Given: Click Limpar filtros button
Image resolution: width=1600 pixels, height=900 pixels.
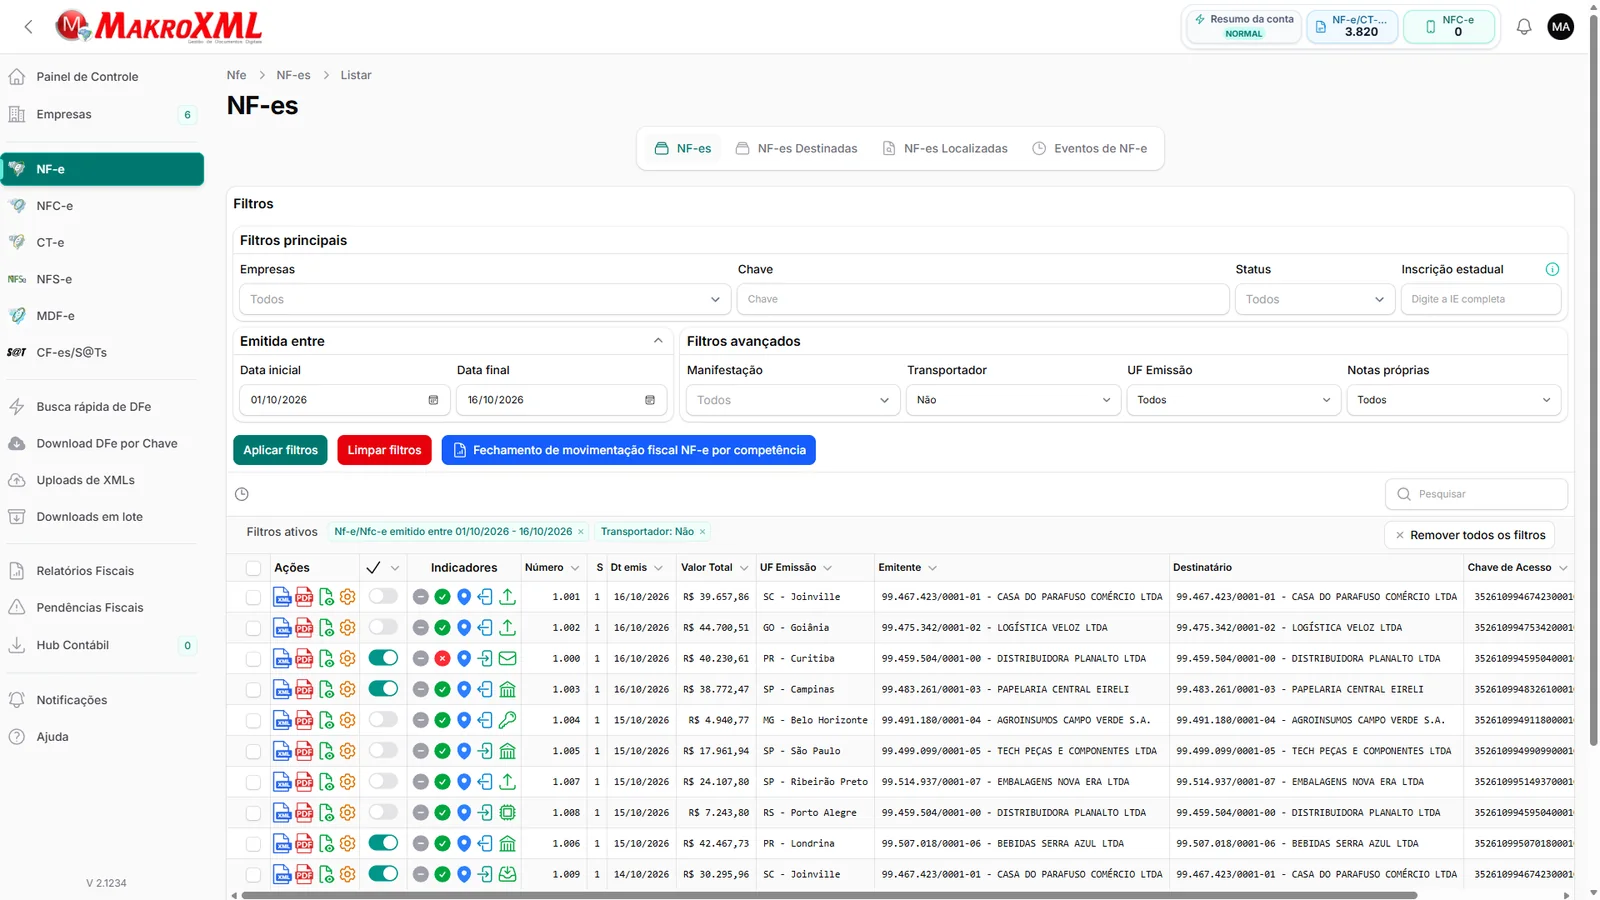Looking at the screenshot, I should (384, 450).
